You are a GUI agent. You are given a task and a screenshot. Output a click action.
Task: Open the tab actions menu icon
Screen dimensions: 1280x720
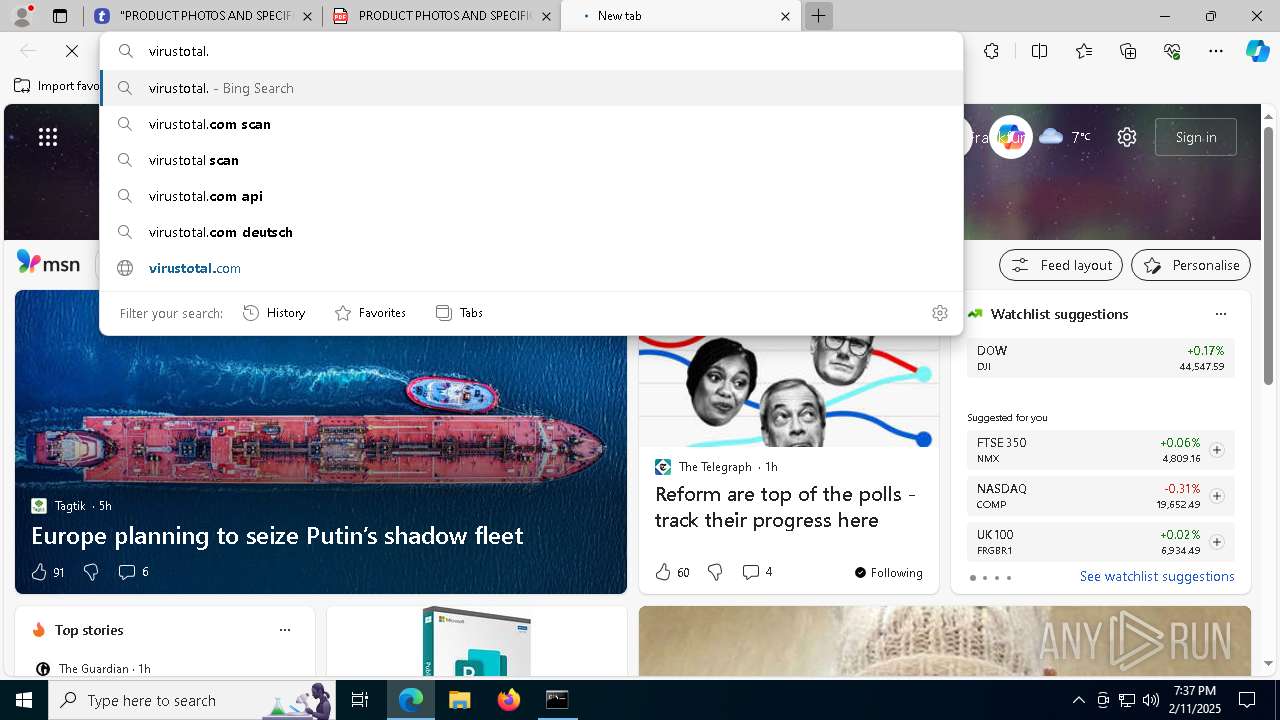pos(60,16)
